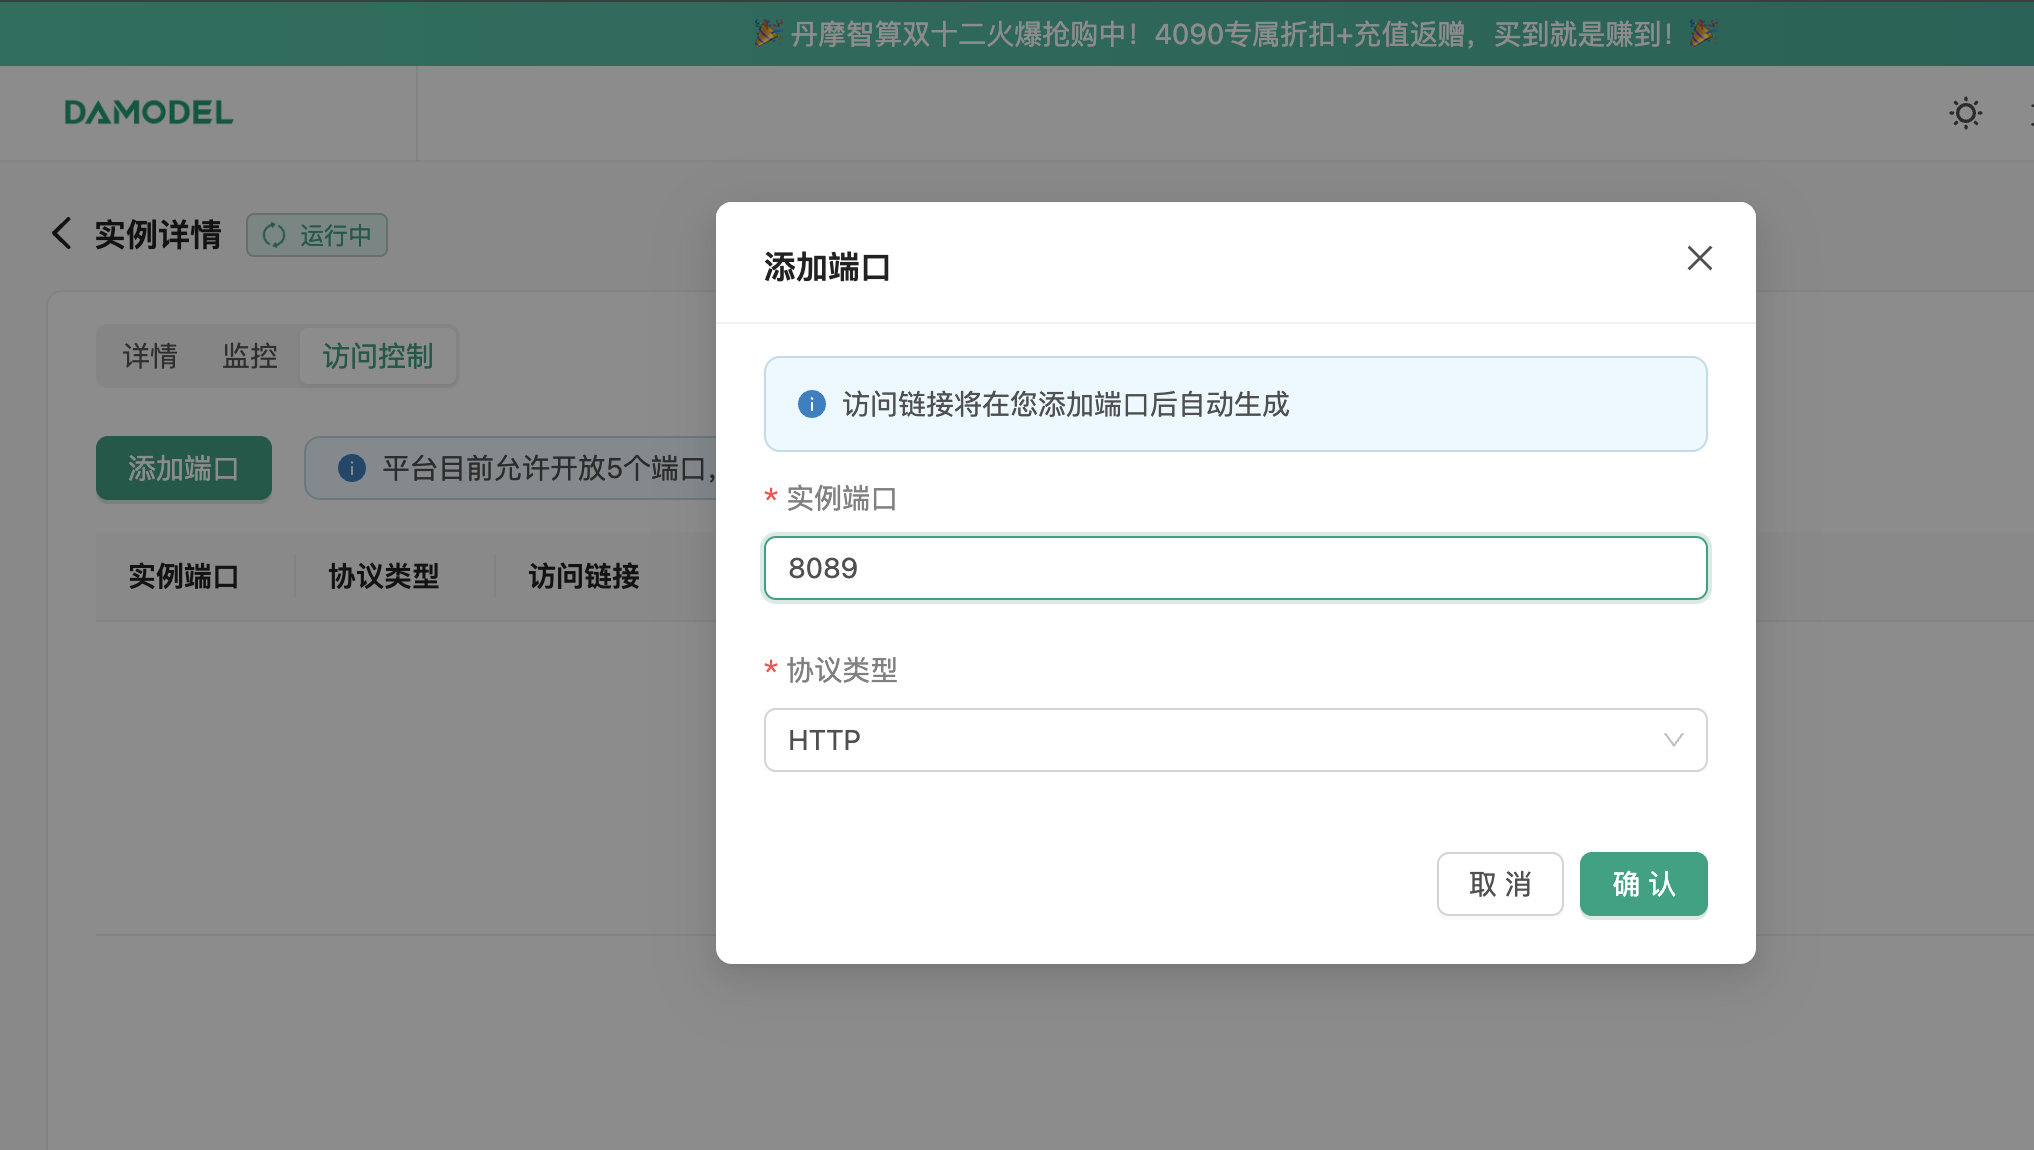This screenshot has width=2034, height=1150.
Task: Toggle the sun theme icon
Action: [x=1965, y=113]
